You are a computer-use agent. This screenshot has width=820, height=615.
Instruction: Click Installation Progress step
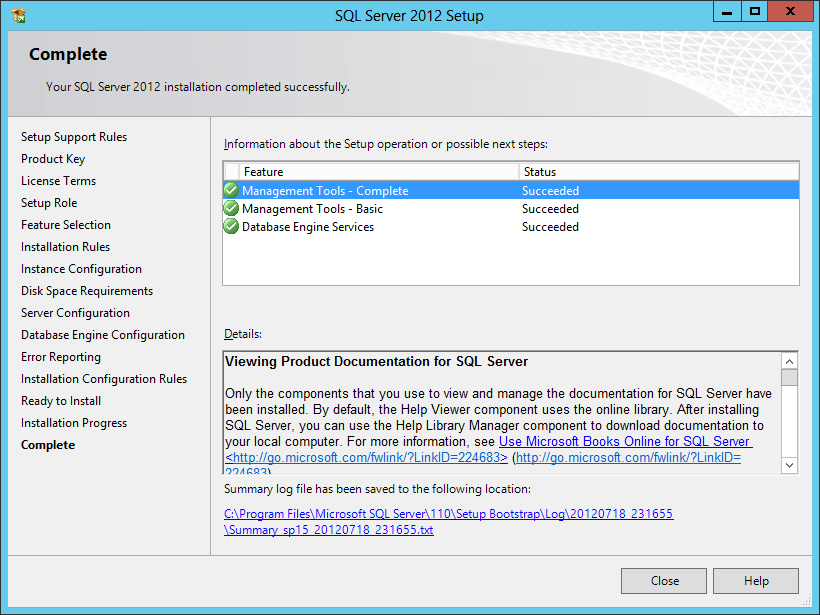coord(74,423)
